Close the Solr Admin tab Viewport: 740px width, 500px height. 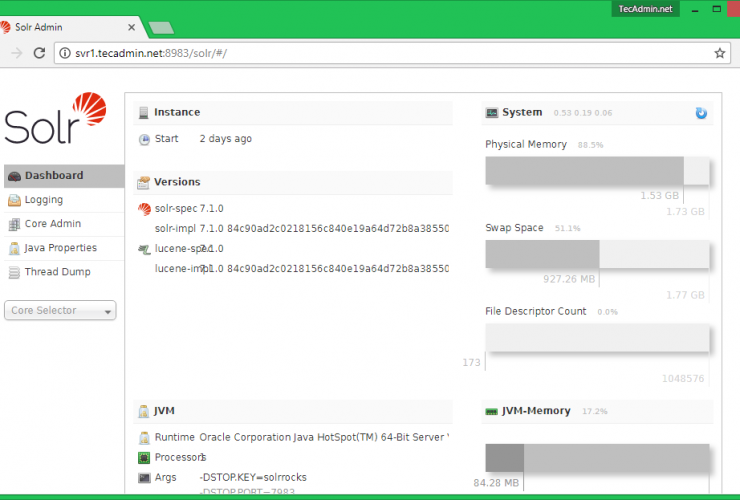(132, 26)
